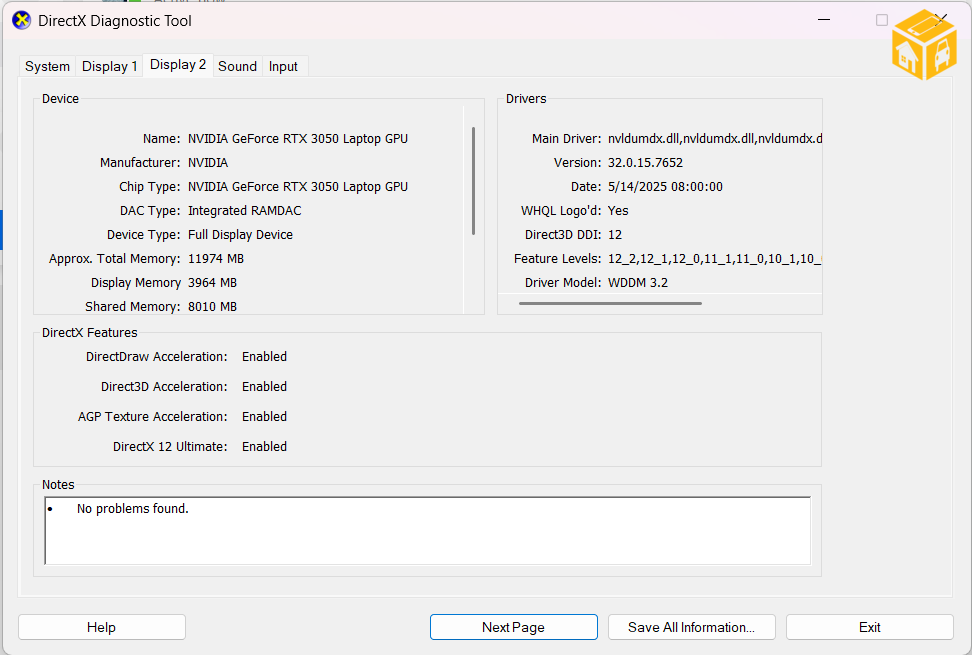Screen dimensions: 972x655
Task: Click the driver Version 32.0.15.7652 text
Action: pos(645,163)
